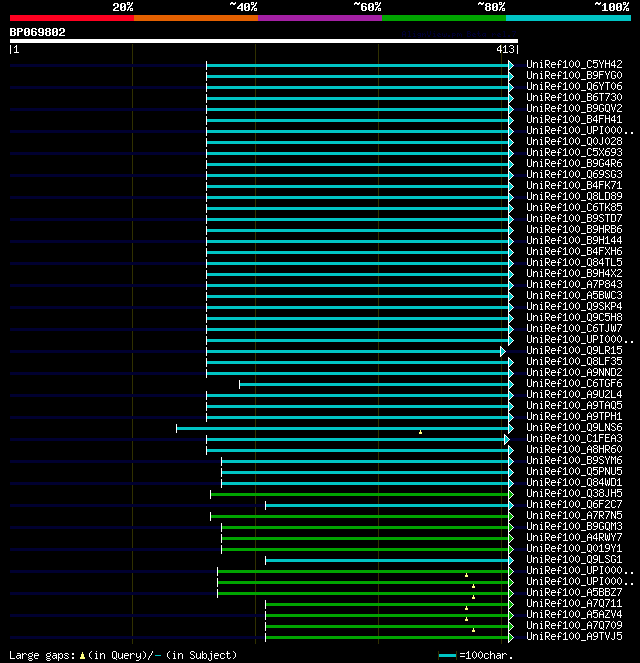Select the UniRef100_A7Q709 label
The width and height of the screenshot is (640, 663).
click(574, 625)
